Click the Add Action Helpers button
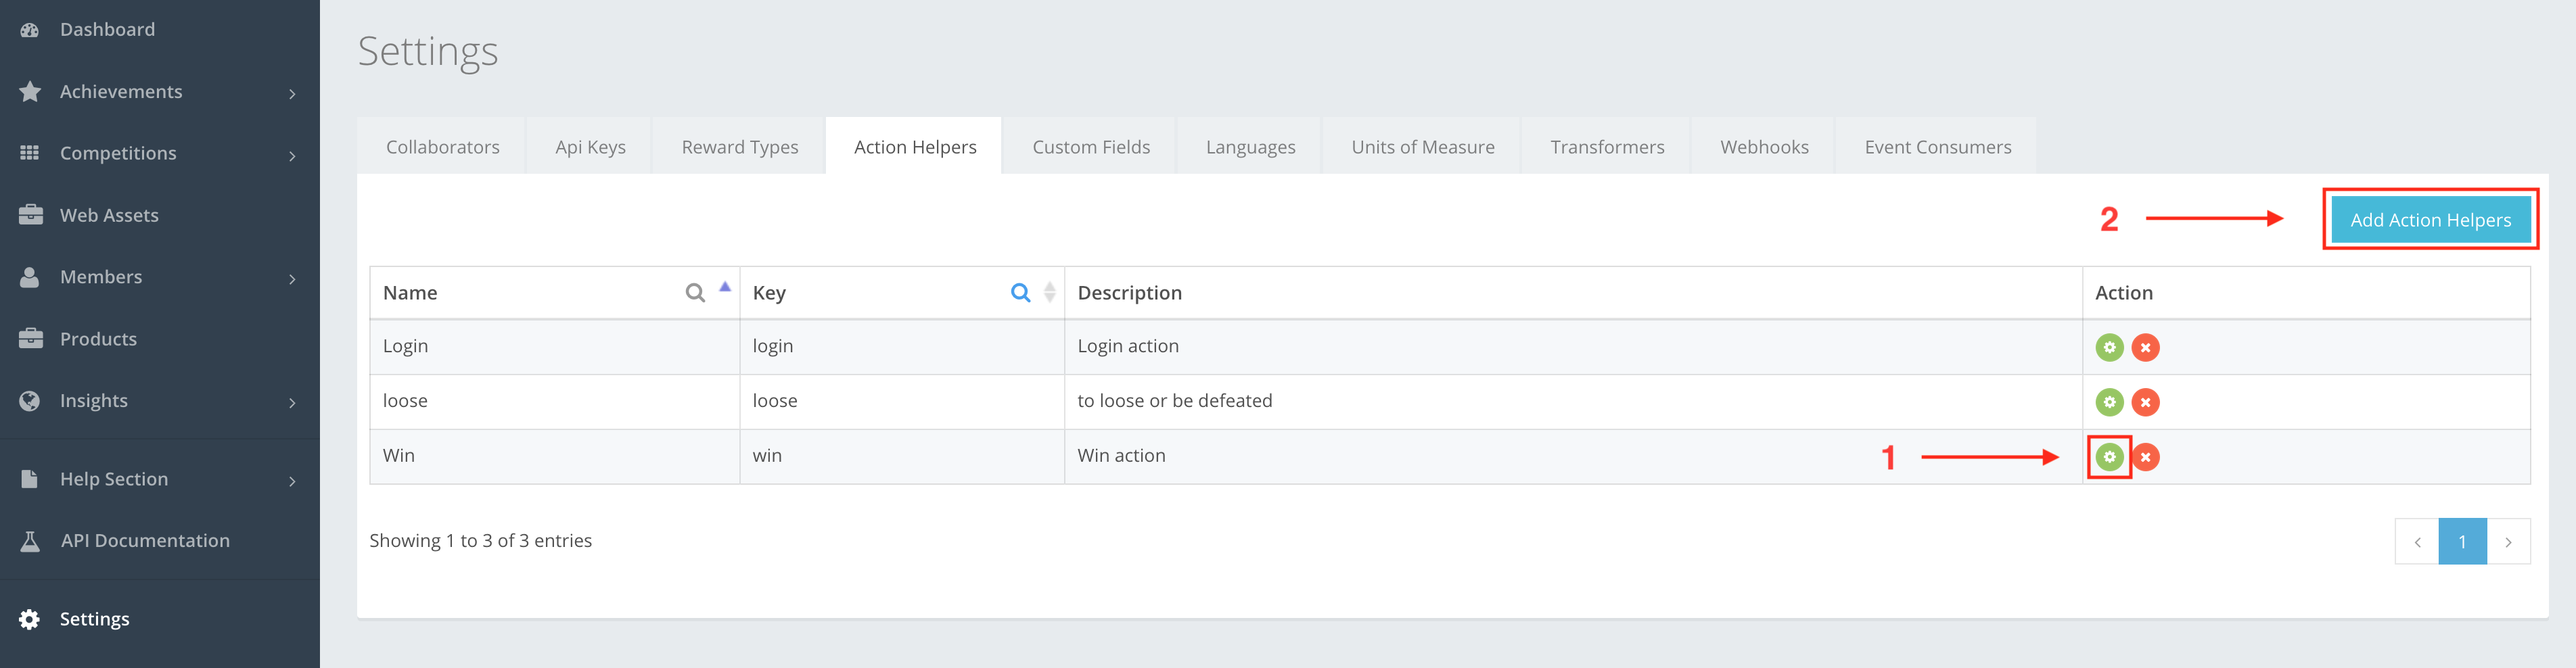 [x=2430, y=220]
